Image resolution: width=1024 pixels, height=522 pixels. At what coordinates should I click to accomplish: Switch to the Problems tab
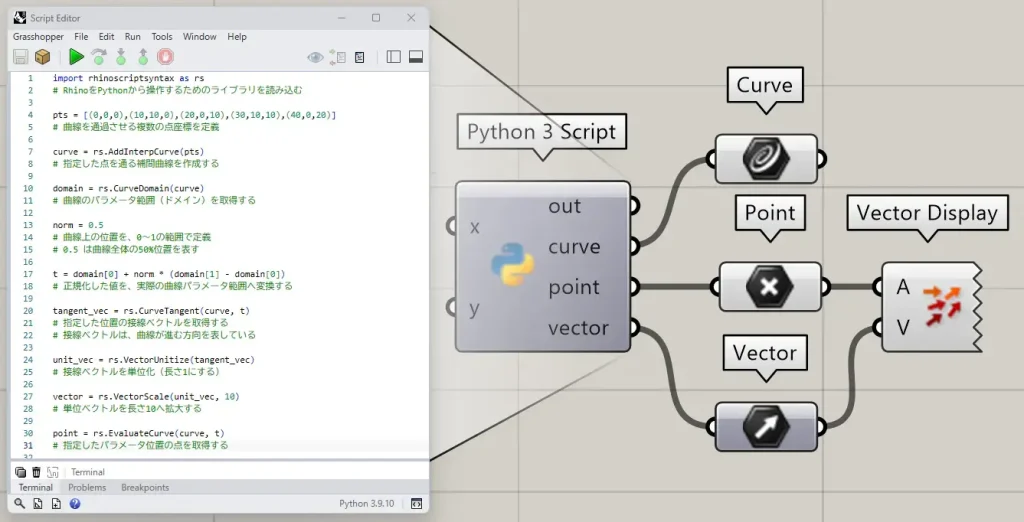click(x=87, y=487)
